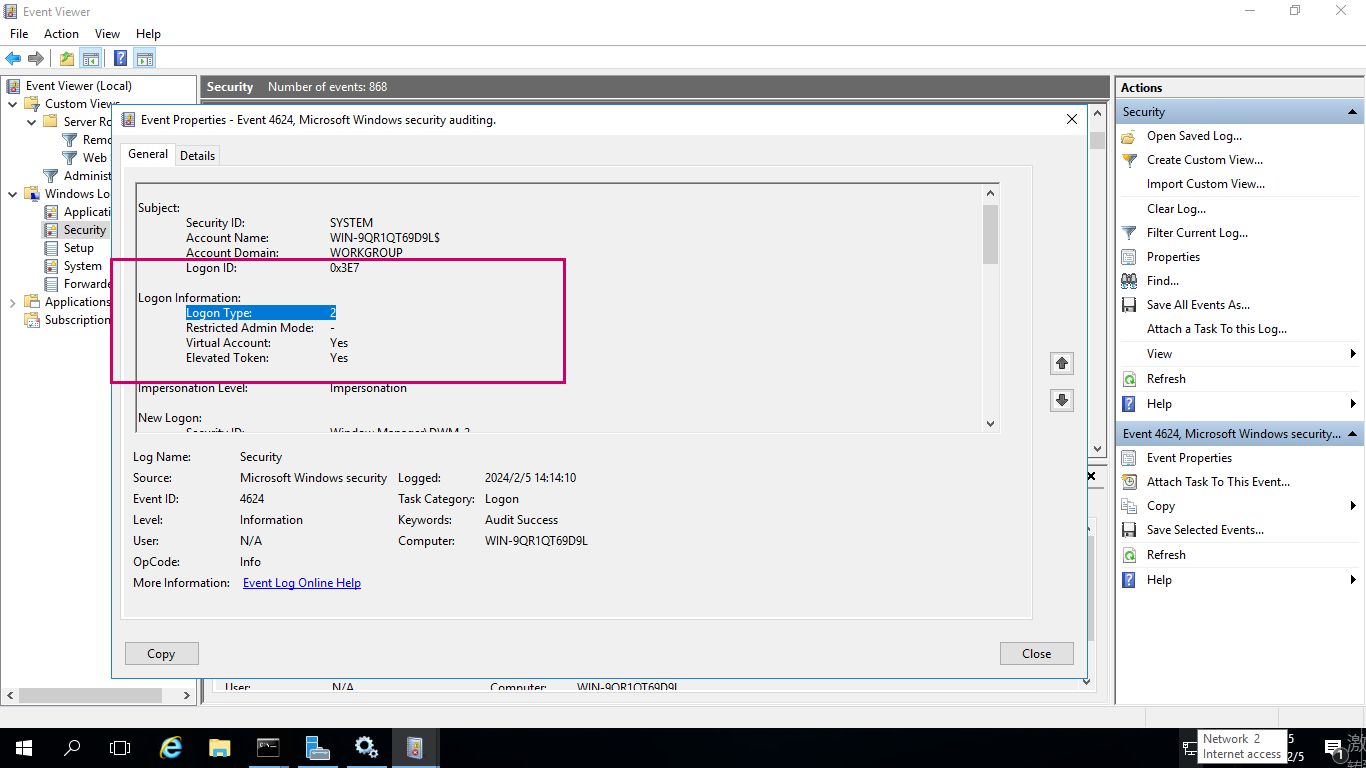1366x768 pixels.
Task: Open the Help menu in menu bar
Action: click(148, 34)
